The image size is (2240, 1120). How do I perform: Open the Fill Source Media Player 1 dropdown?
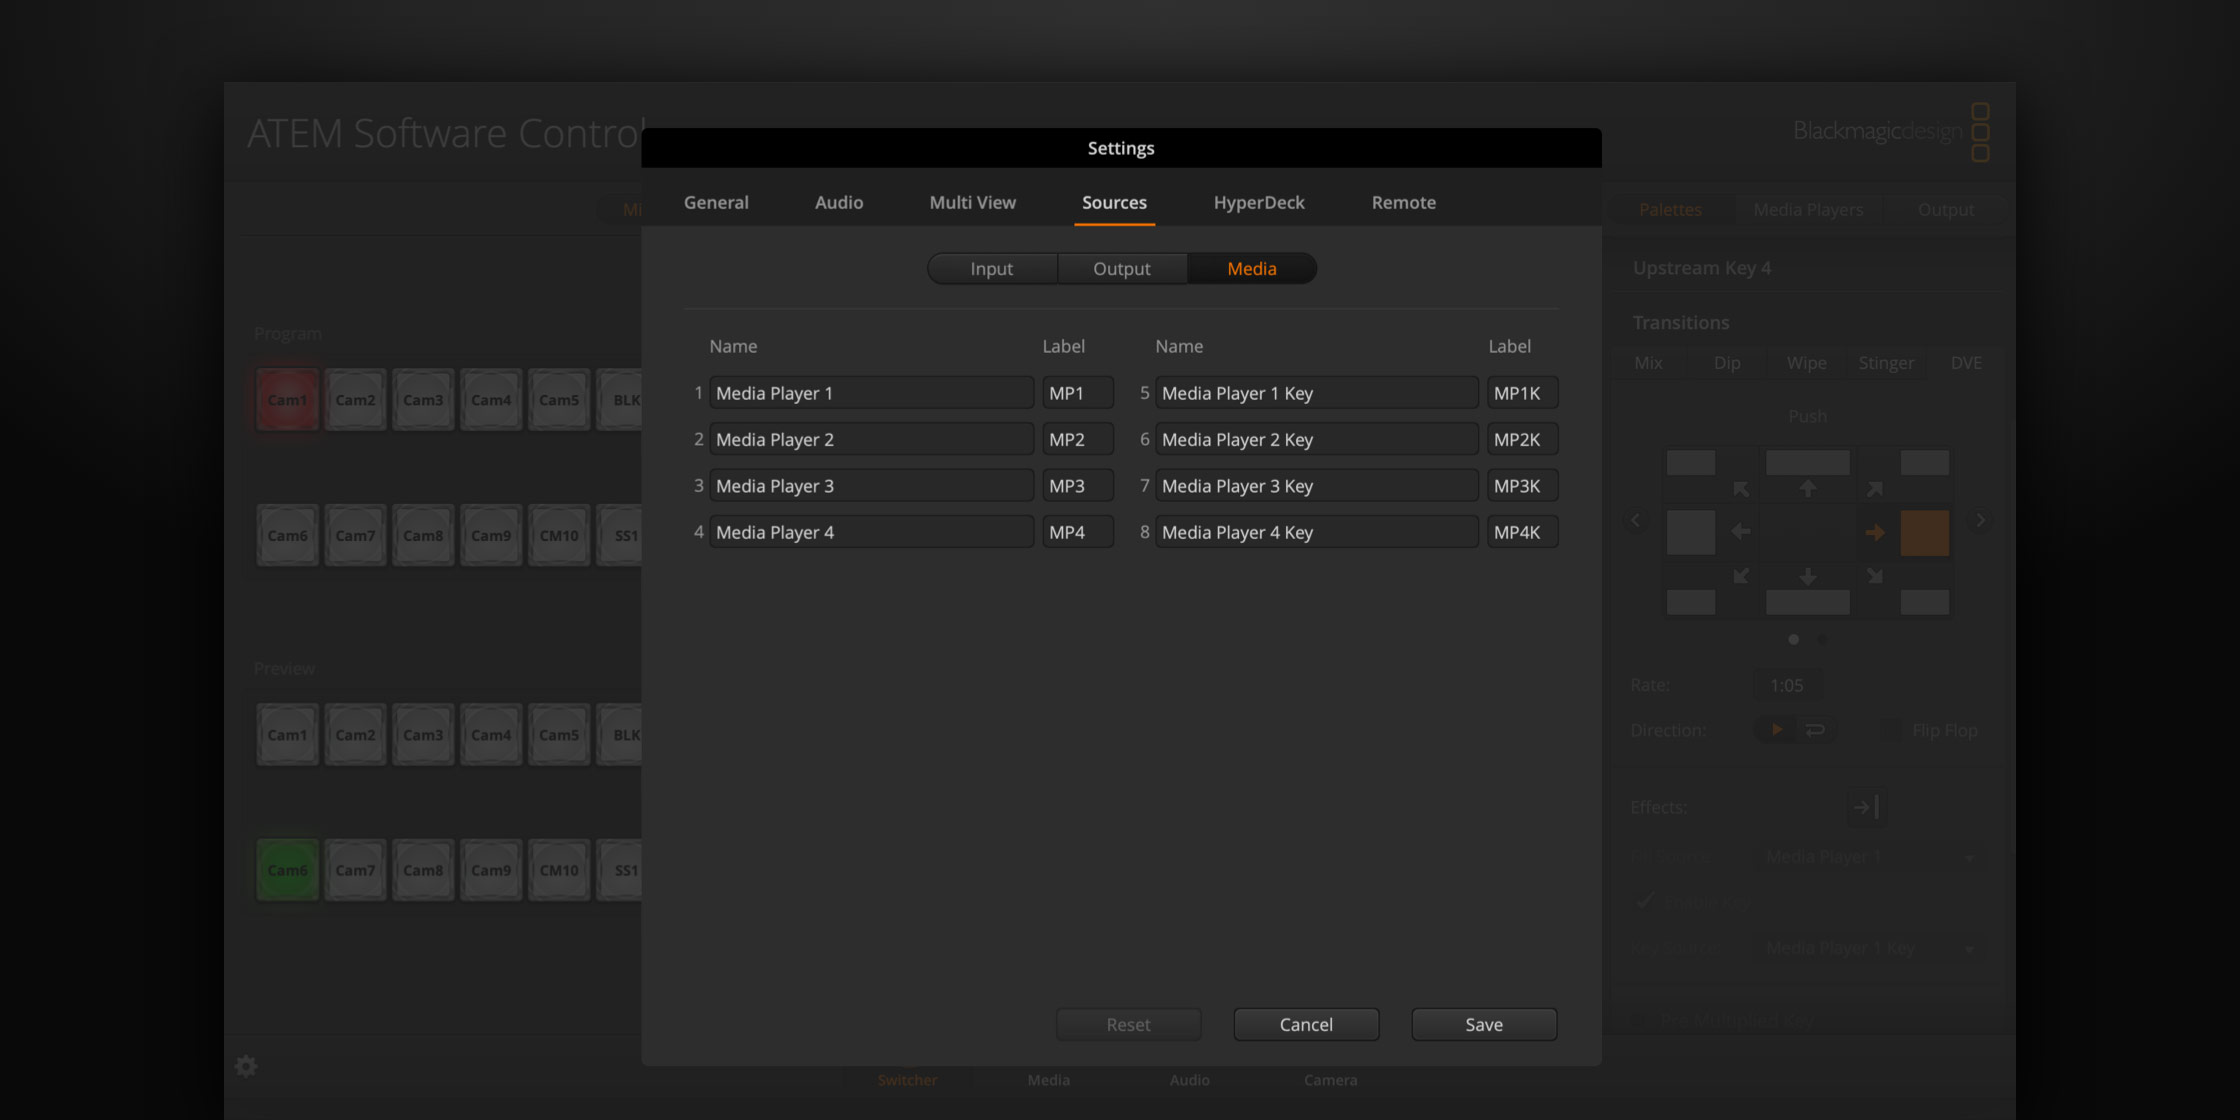[1870, 856]
